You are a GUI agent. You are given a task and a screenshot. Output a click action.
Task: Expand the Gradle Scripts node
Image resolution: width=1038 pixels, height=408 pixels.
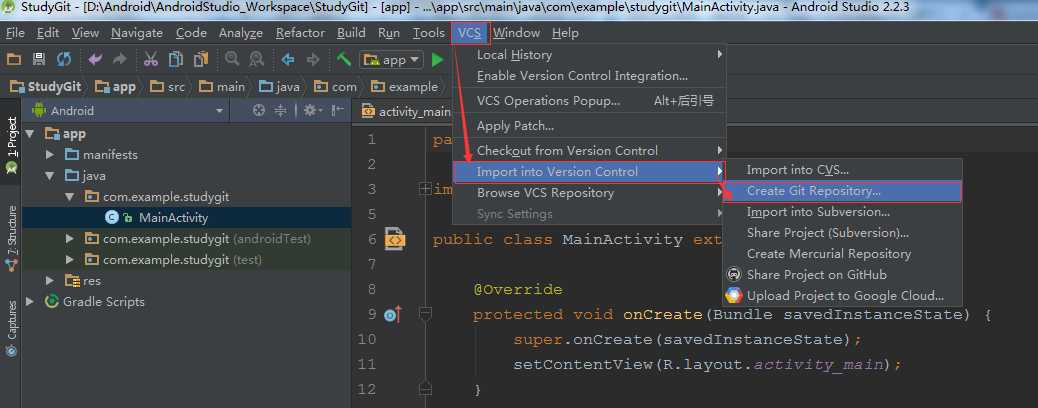29,301
